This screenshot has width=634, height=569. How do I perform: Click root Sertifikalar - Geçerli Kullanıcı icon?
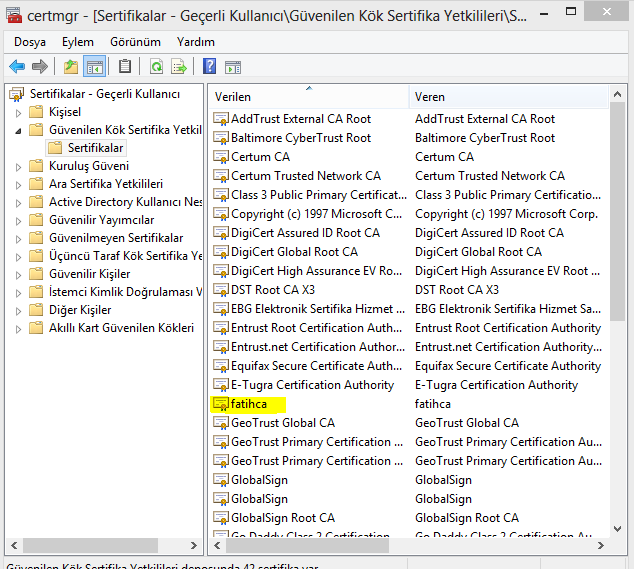[17, 94]
